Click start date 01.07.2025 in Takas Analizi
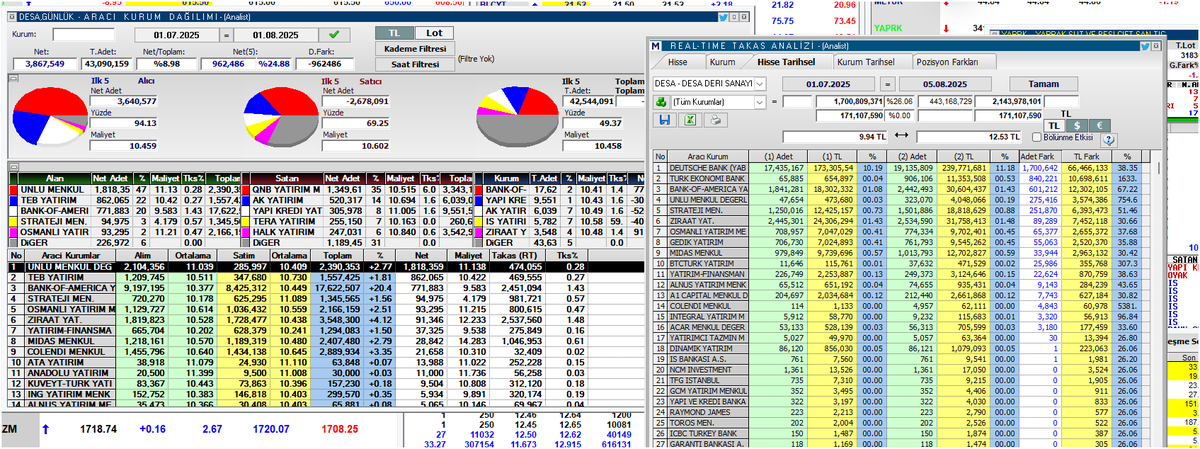1200x449 pixels. tap(829, 84)
